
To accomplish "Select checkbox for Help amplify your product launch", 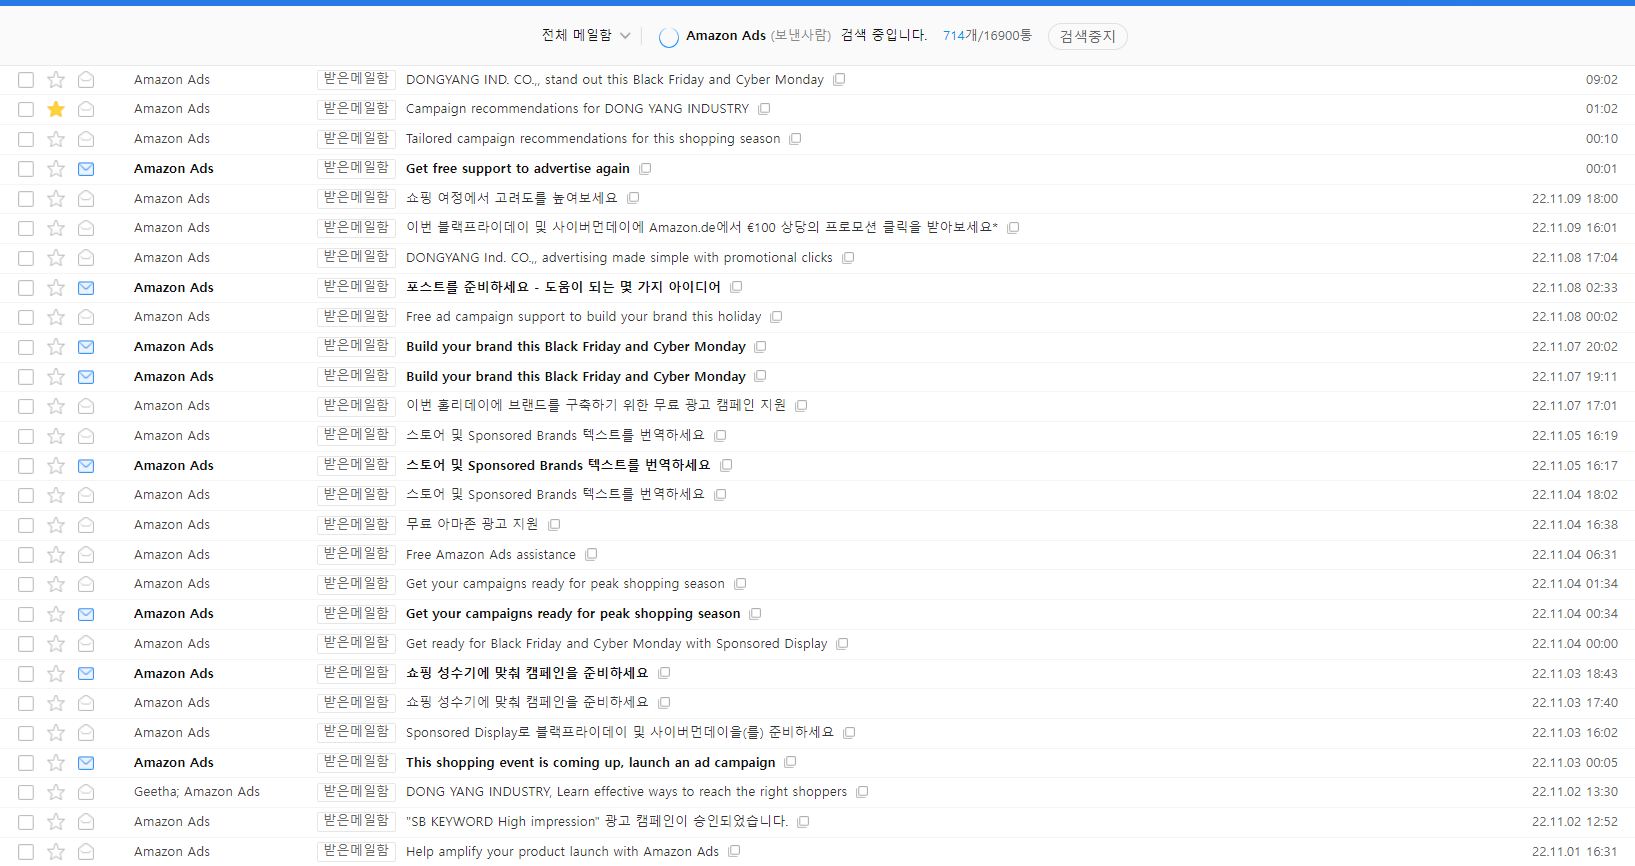I will (x=26, y=852).
